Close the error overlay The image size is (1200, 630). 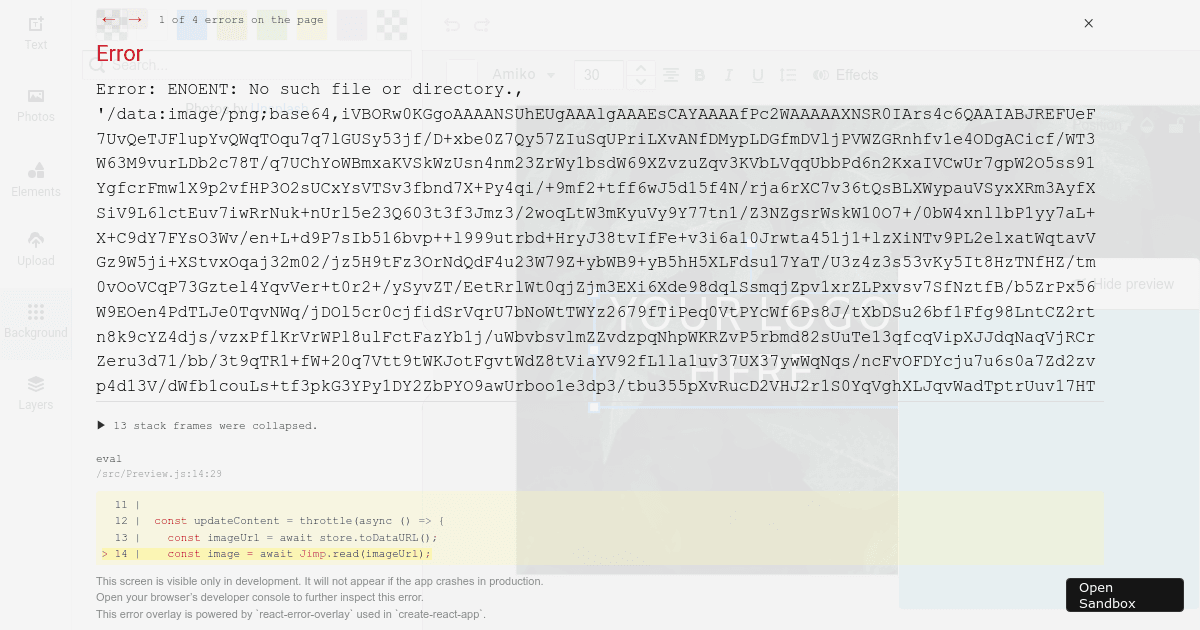pos(1088,23)
